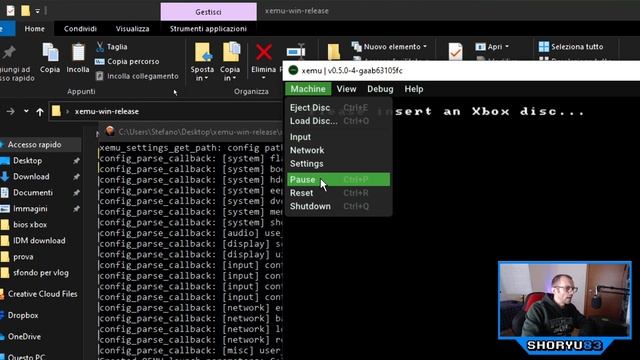640x360 pixels.
Task: Click Seleziona tutto in the ribbon
Action: pos(571,47)
